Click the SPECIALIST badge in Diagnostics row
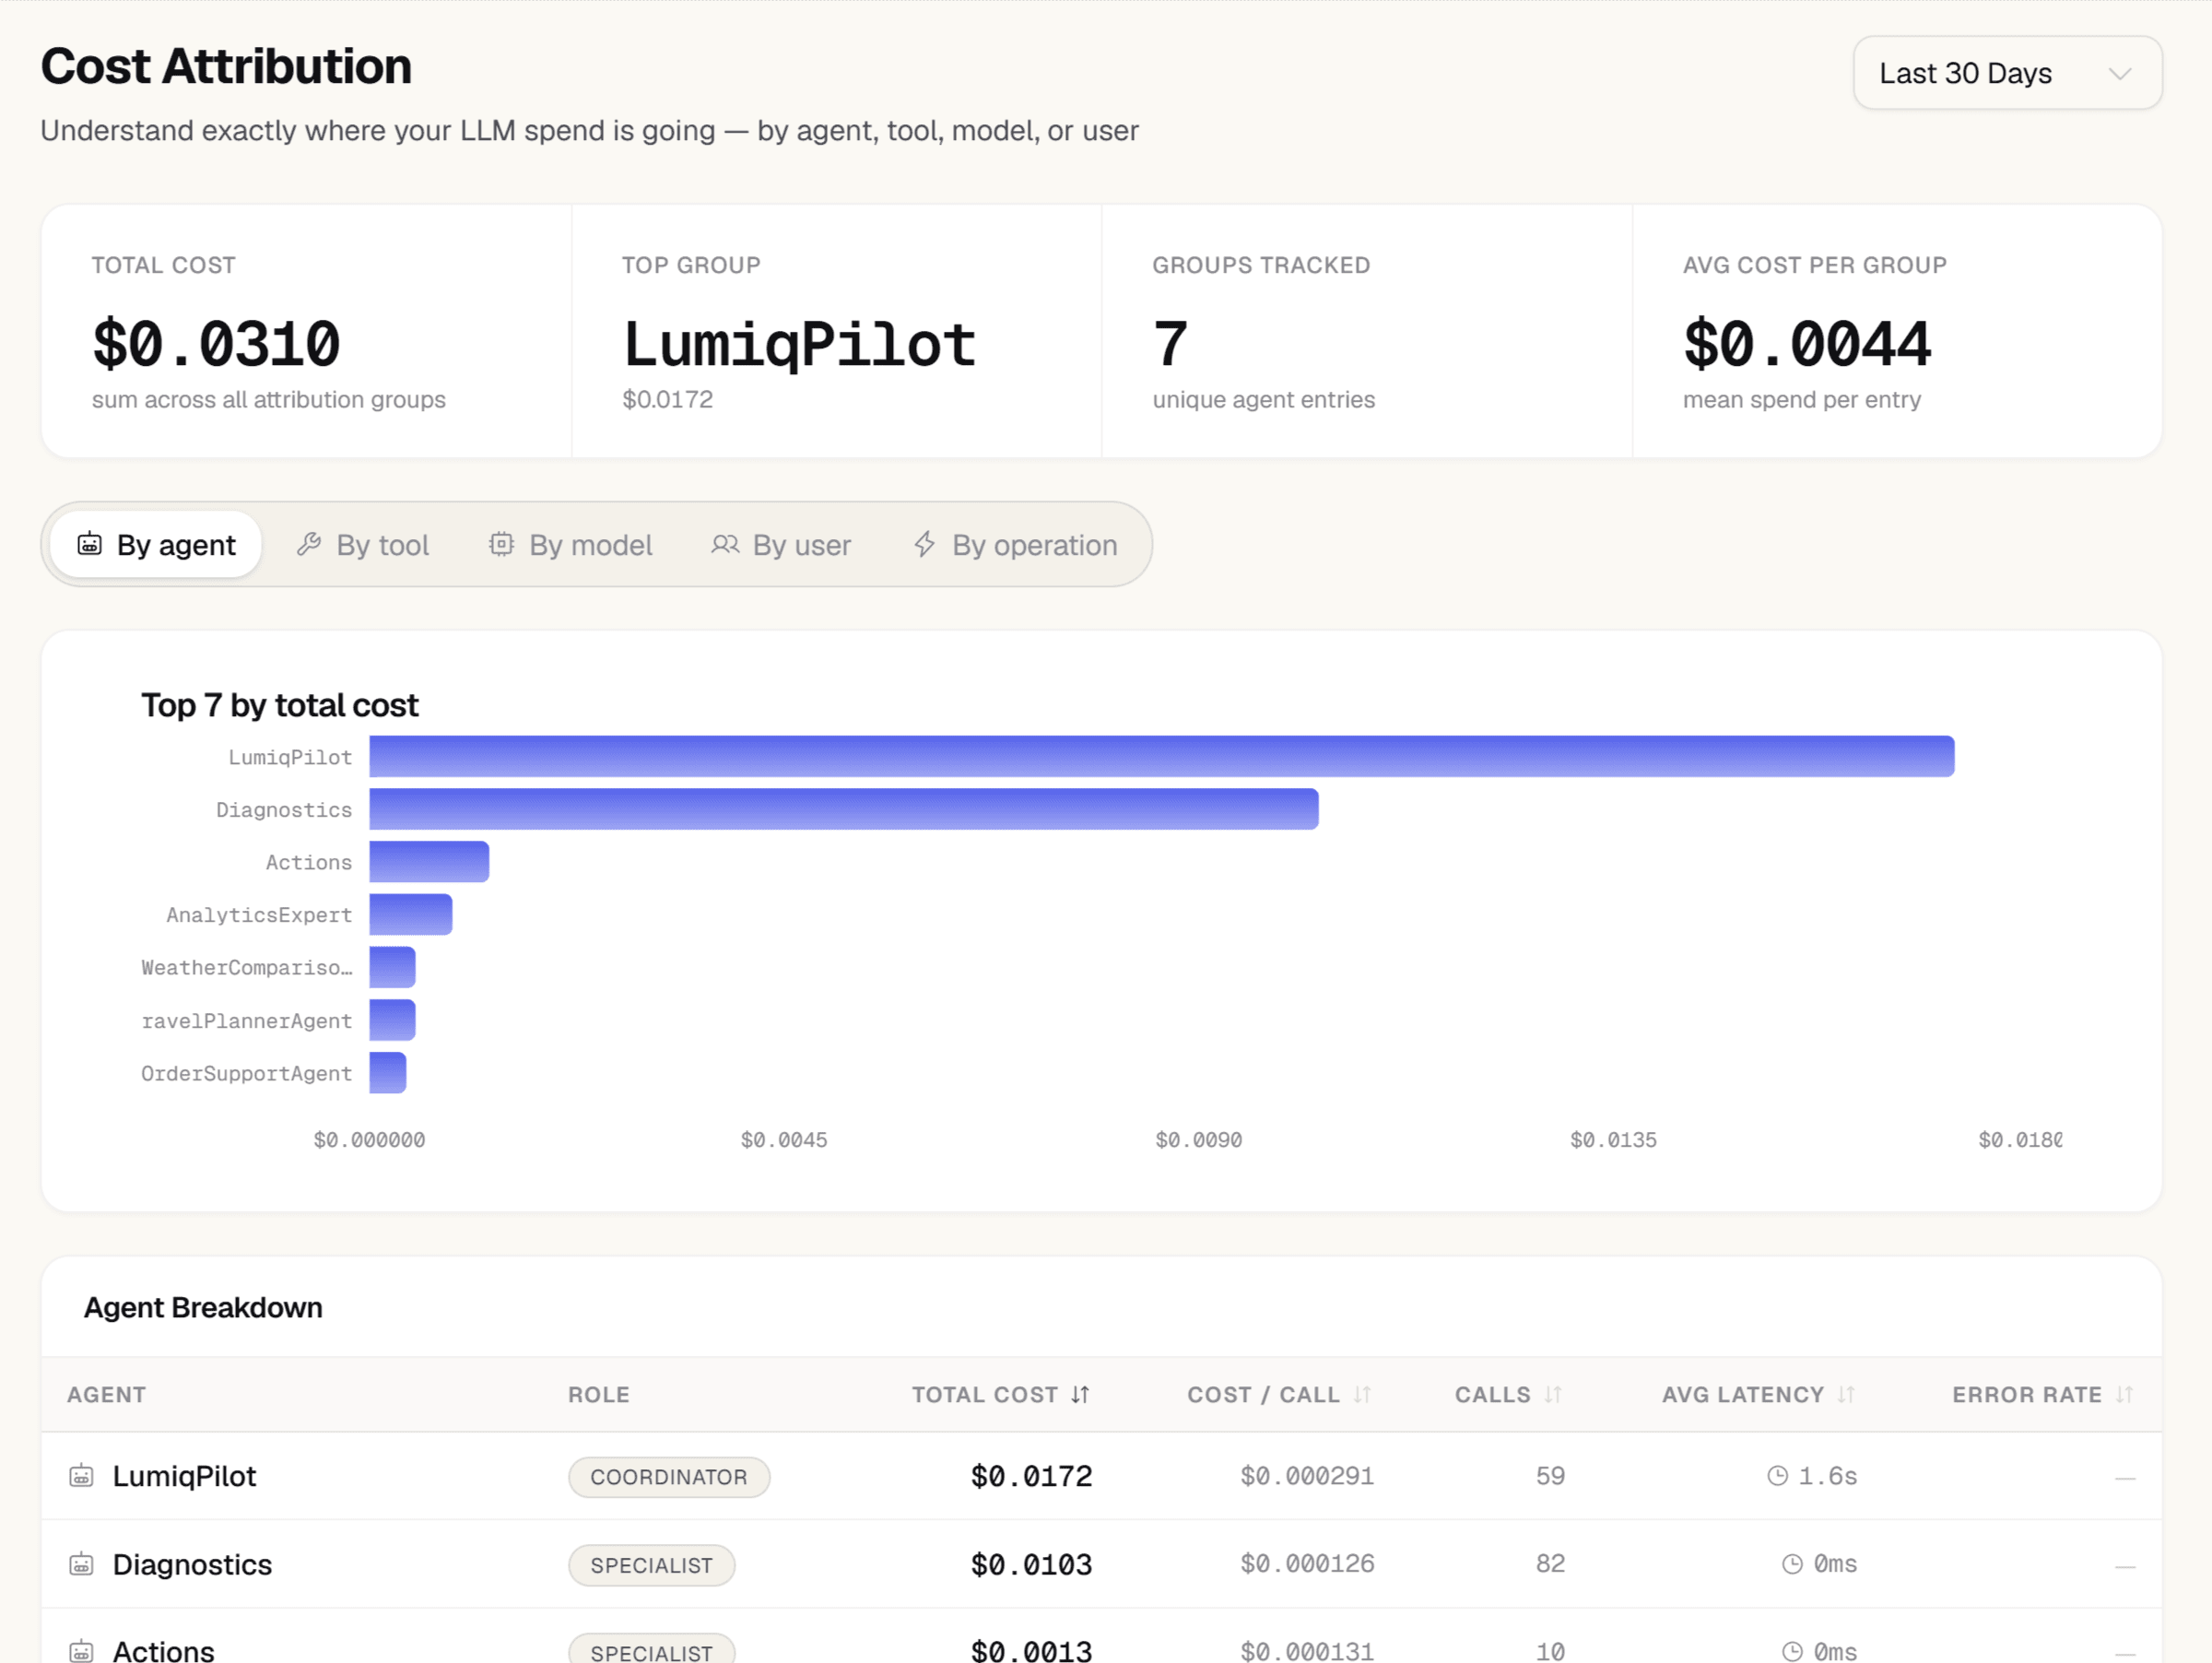The width and height of the screenshot is (2212, 1663). (x=652, y=1565)
